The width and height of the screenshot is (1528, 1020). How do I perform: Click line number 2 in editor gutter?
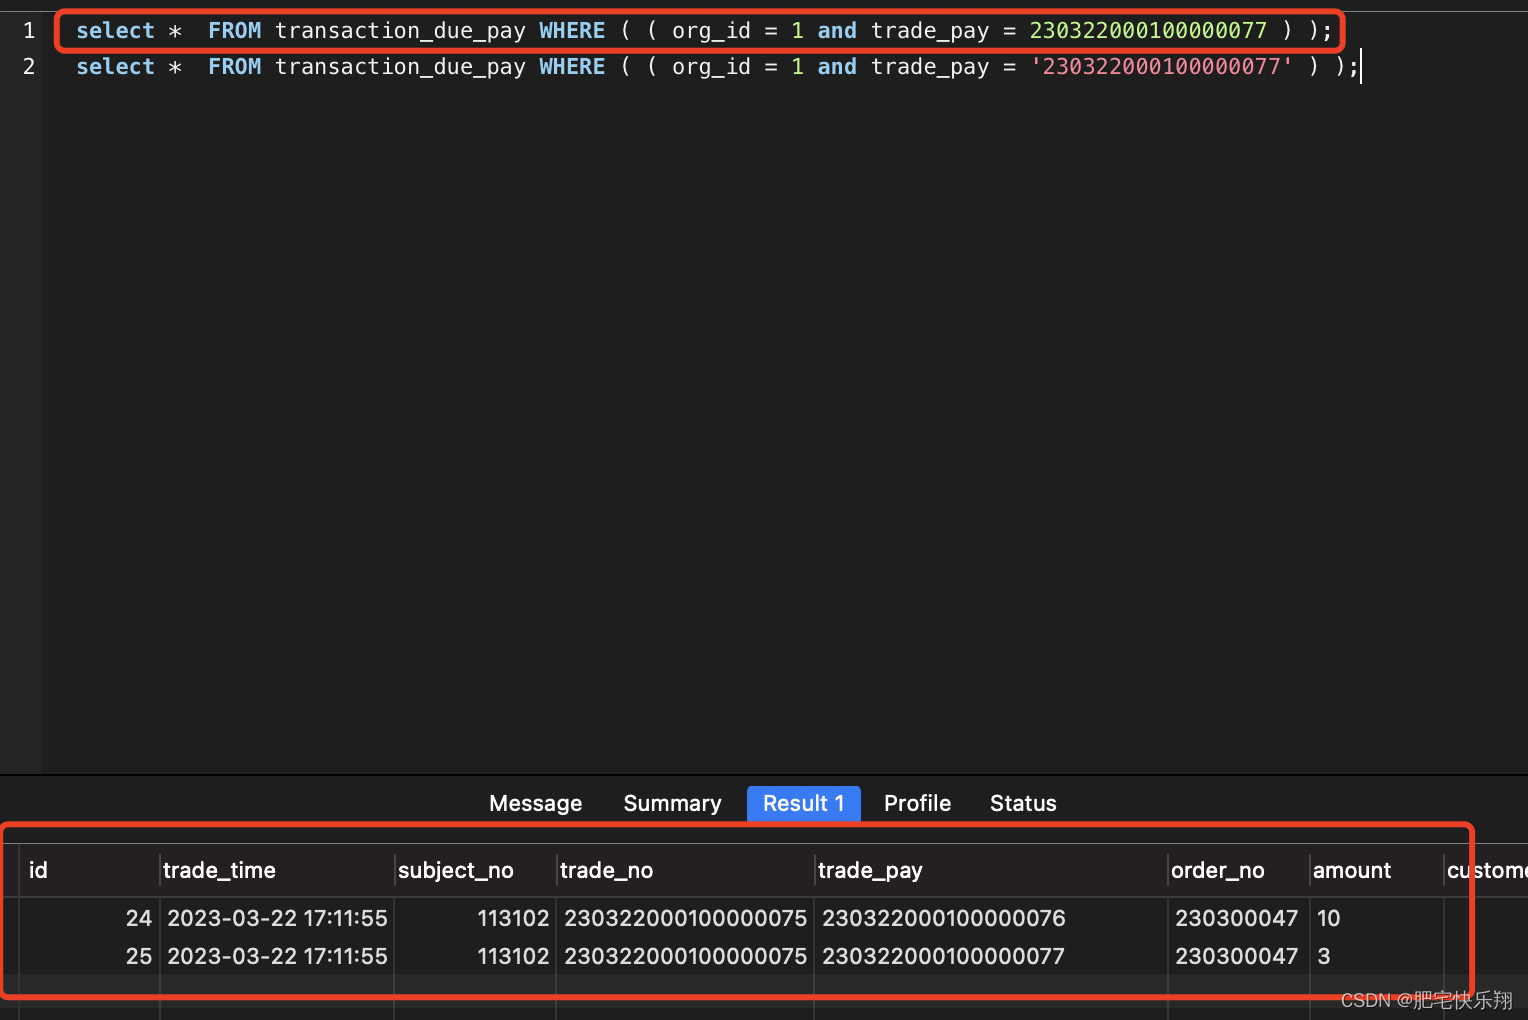click(29, 67)
